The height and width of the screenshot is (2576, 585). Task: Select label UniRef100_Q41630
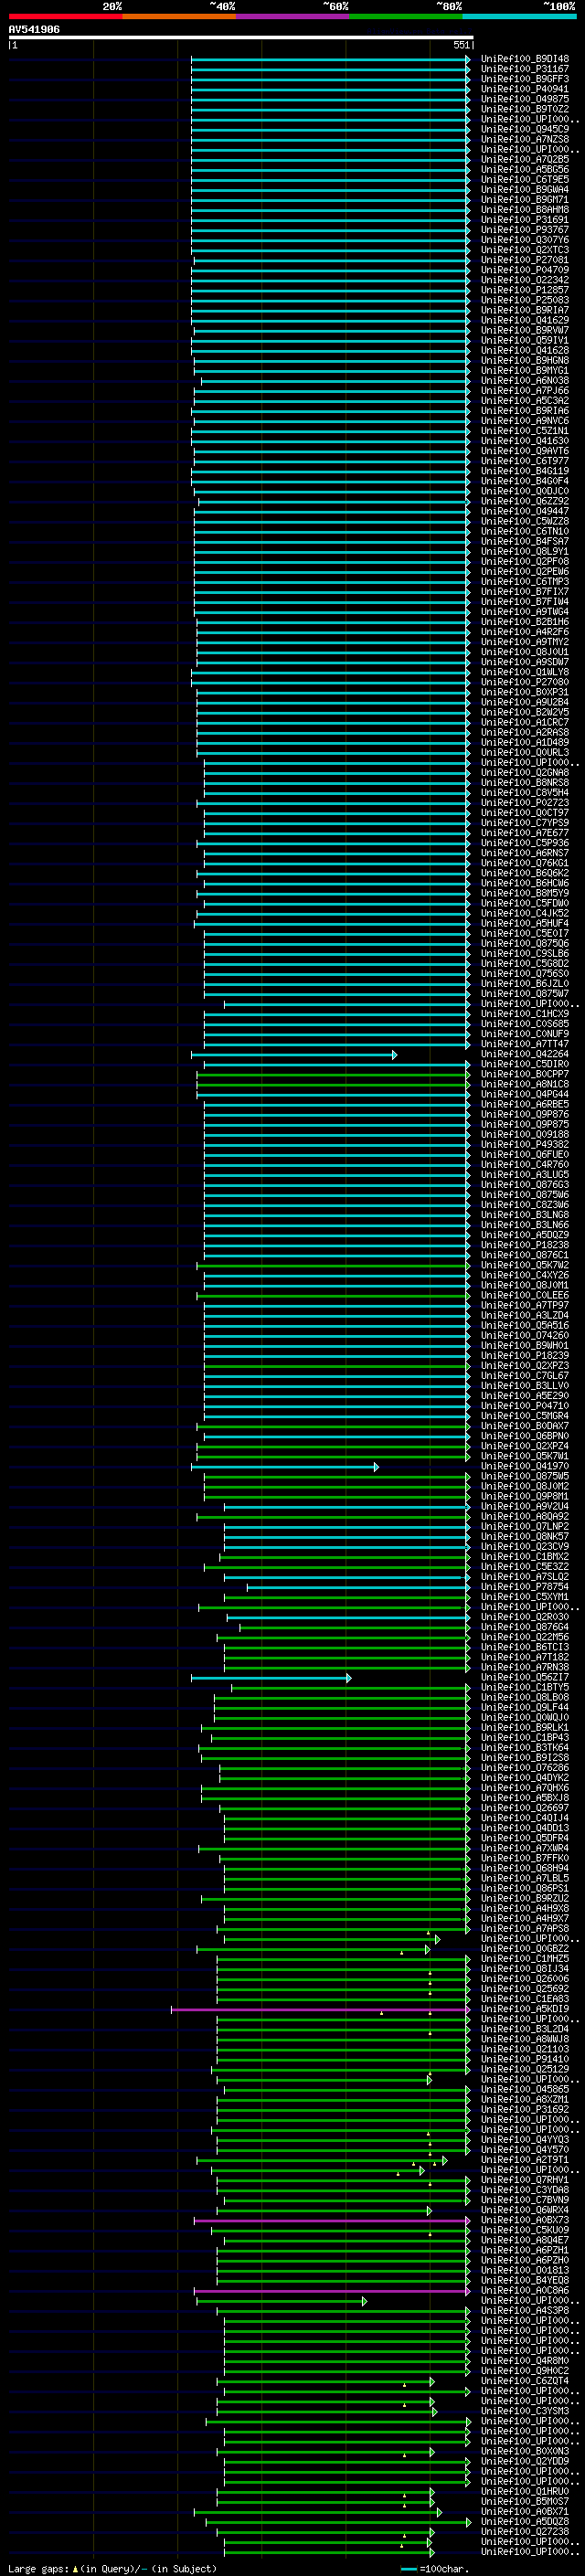click(524, 441)
